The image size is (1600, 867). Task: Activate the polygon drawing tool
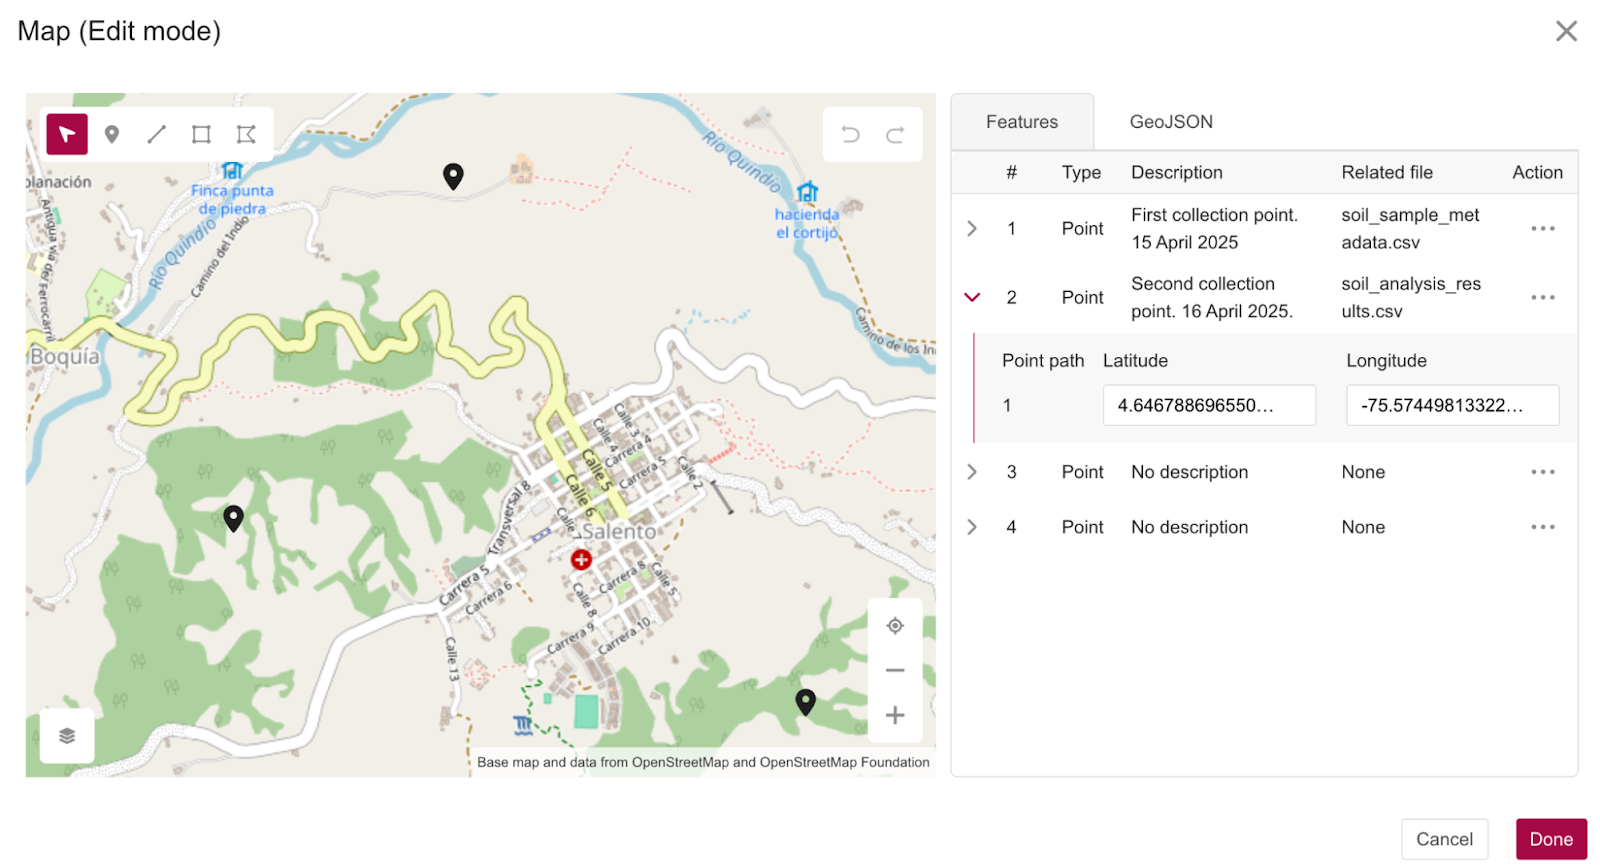point(246,134)
